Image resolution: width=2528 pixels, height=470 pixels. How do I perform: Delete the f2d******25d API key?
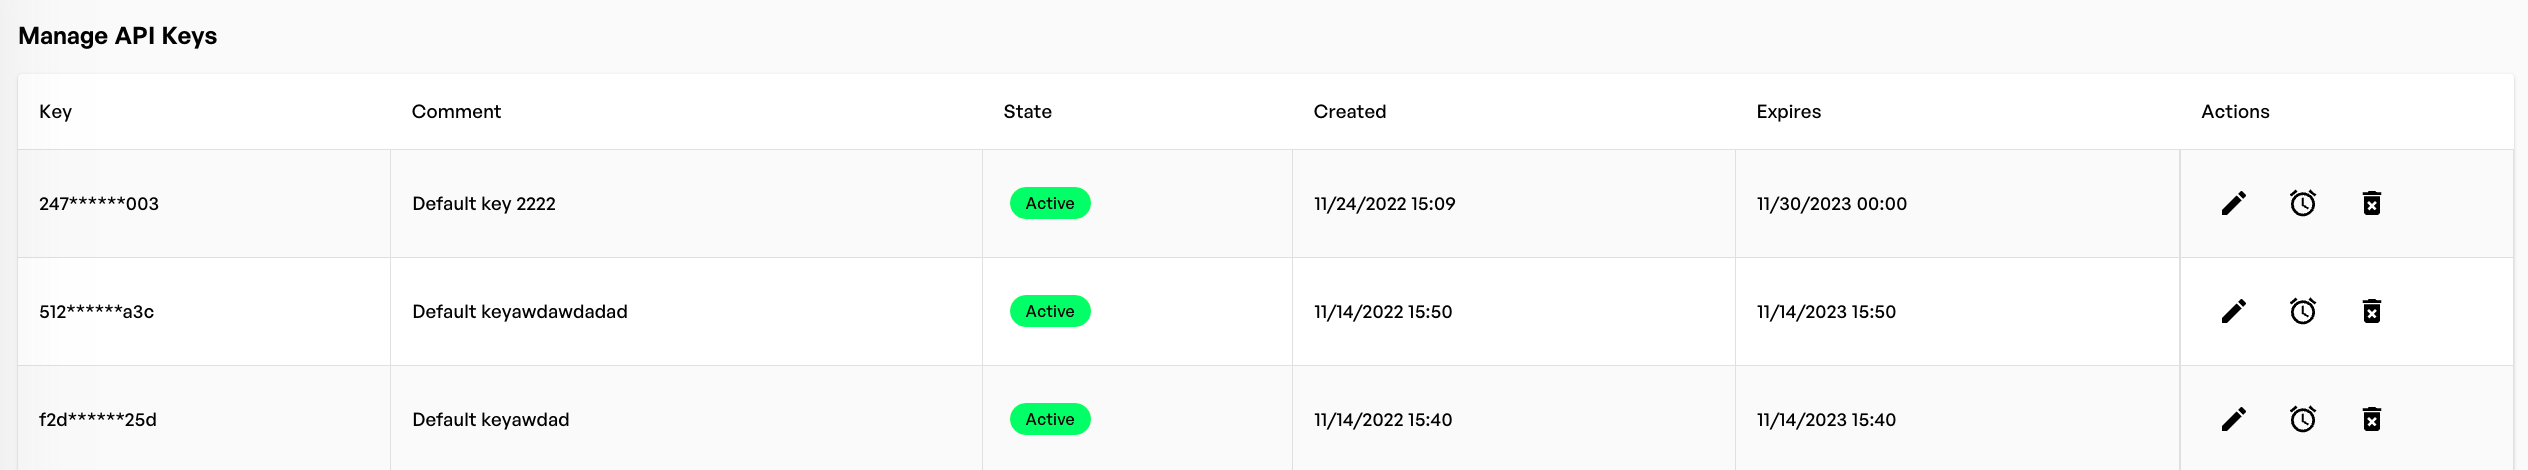coord(2371,420)
